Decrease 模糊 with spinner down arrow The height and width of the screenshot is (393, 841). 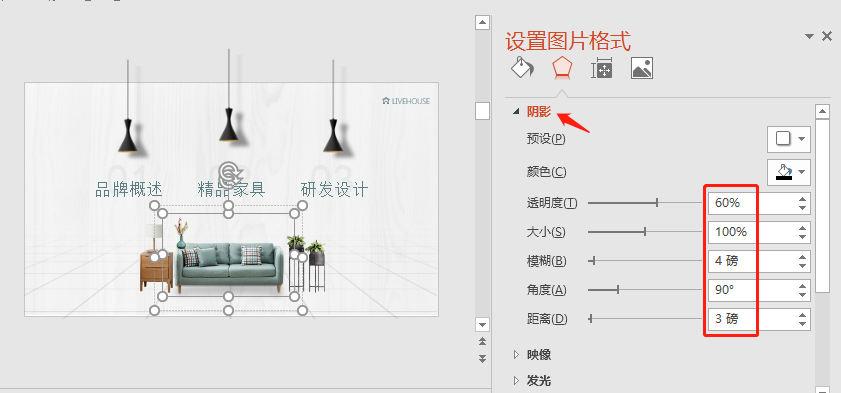click(x=802, y=265)
